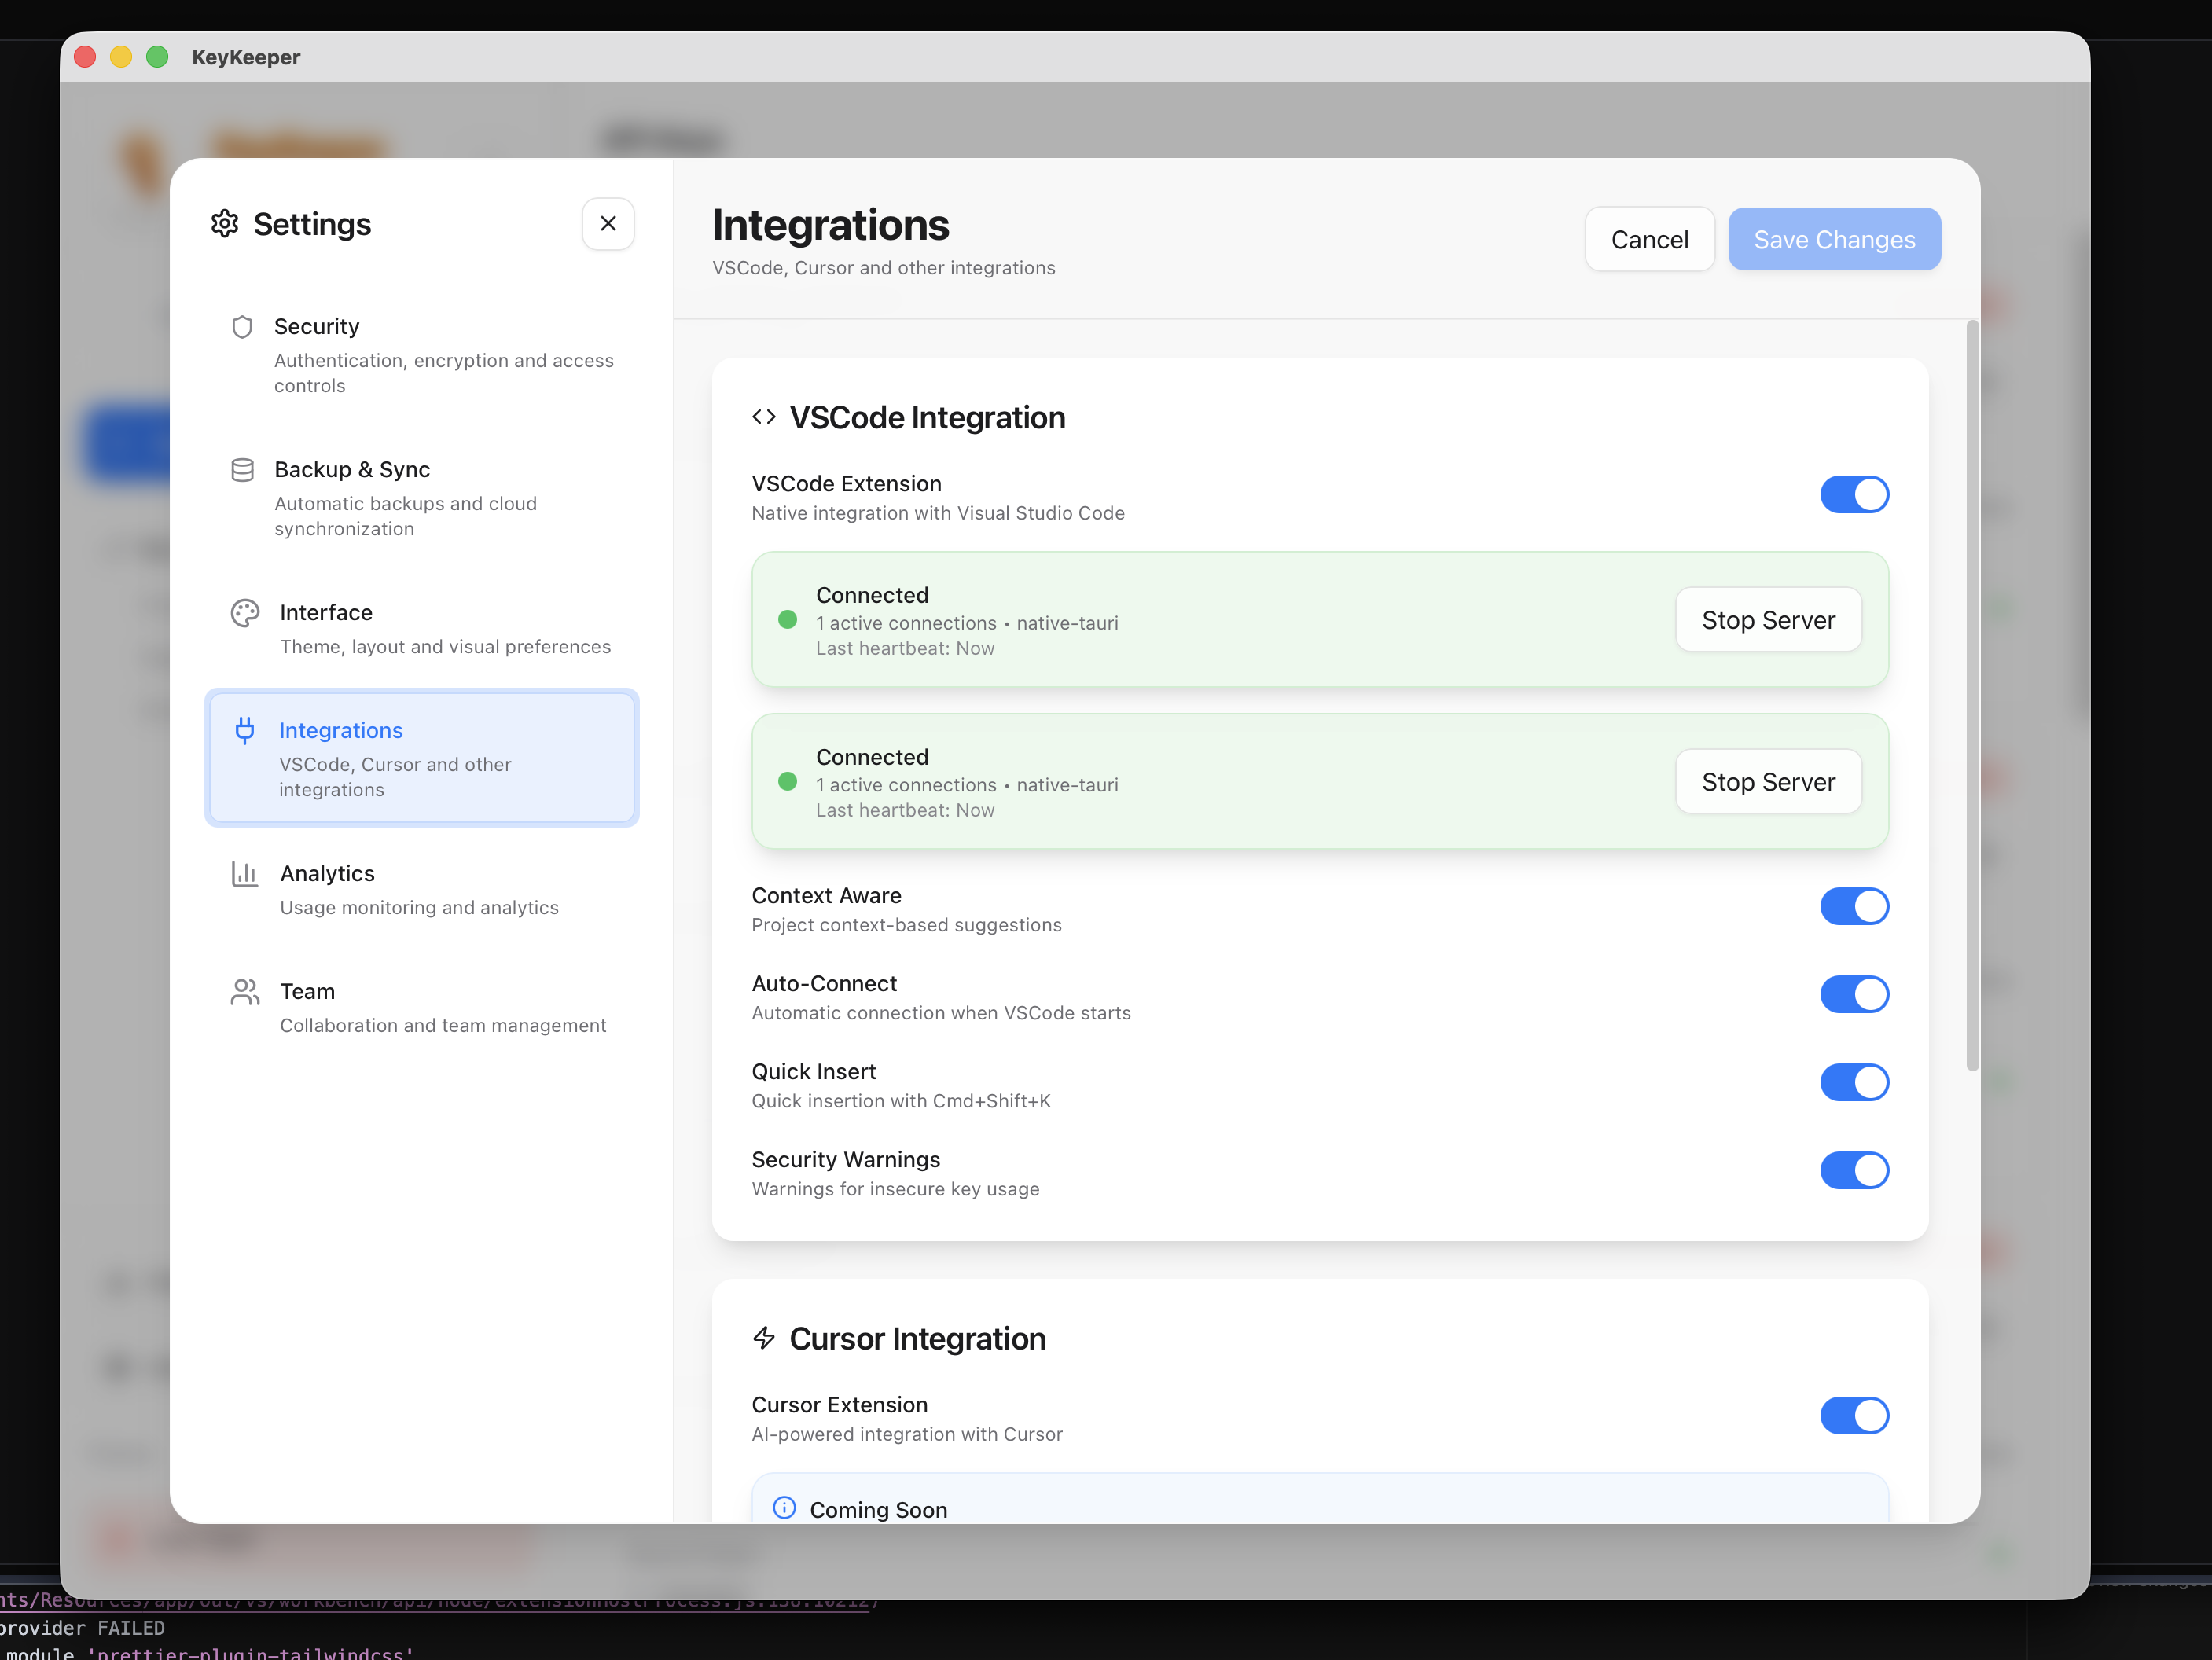Image resolution: width=2212 pixels, height=1660 pixels.
Task: Click the KeyKeeper window title
Action: point(246,57)
